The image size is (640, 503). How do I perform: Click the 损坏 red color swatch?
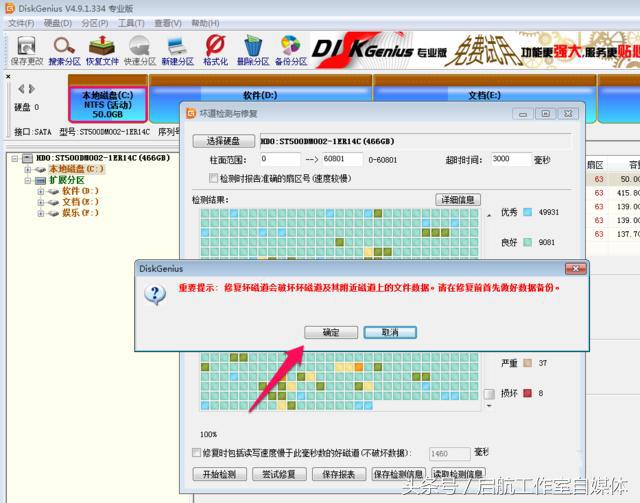click(528, 393)
